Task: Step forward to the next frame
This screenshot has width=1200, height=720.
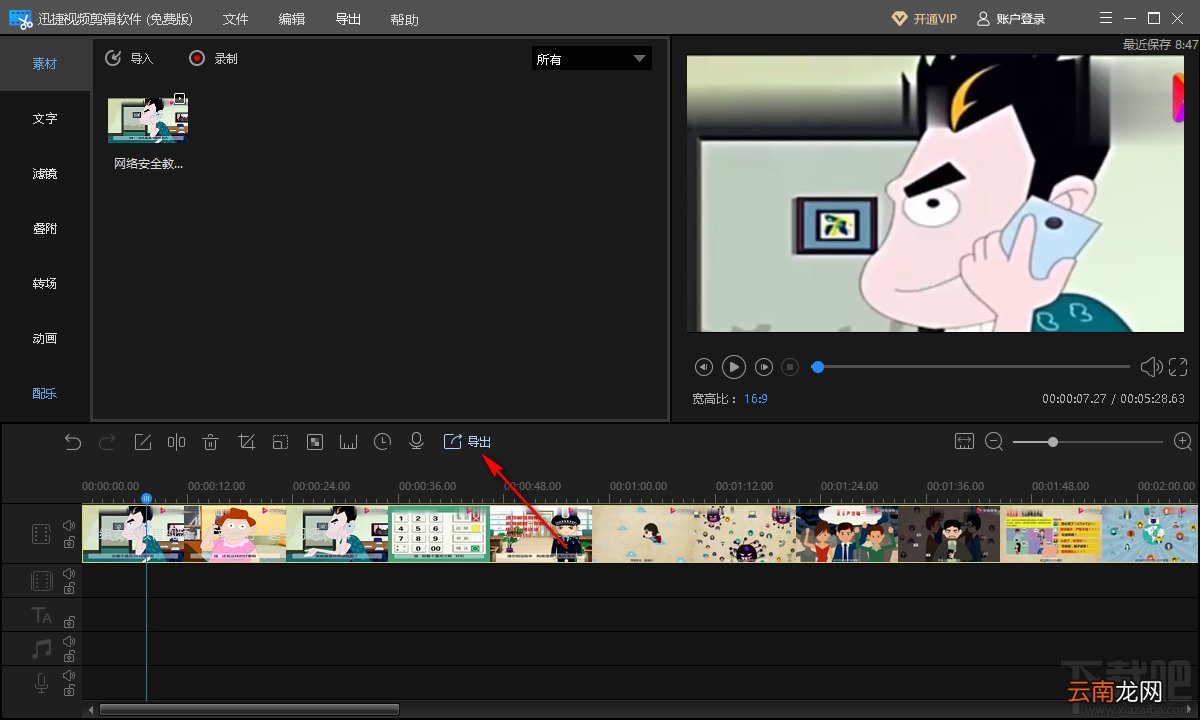Action: pyautogui.click(x=764, y=367)
